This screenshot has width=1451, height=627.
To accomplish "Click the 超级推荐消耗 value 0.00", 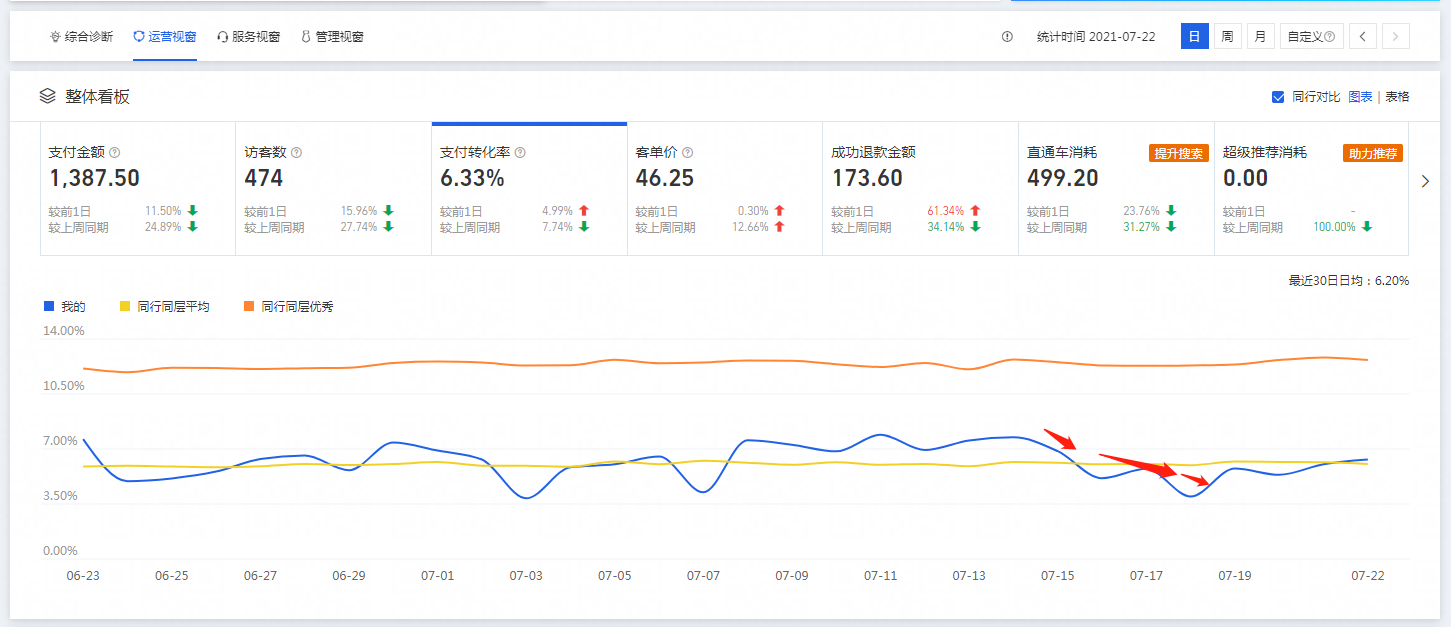I will [1246, 179].
